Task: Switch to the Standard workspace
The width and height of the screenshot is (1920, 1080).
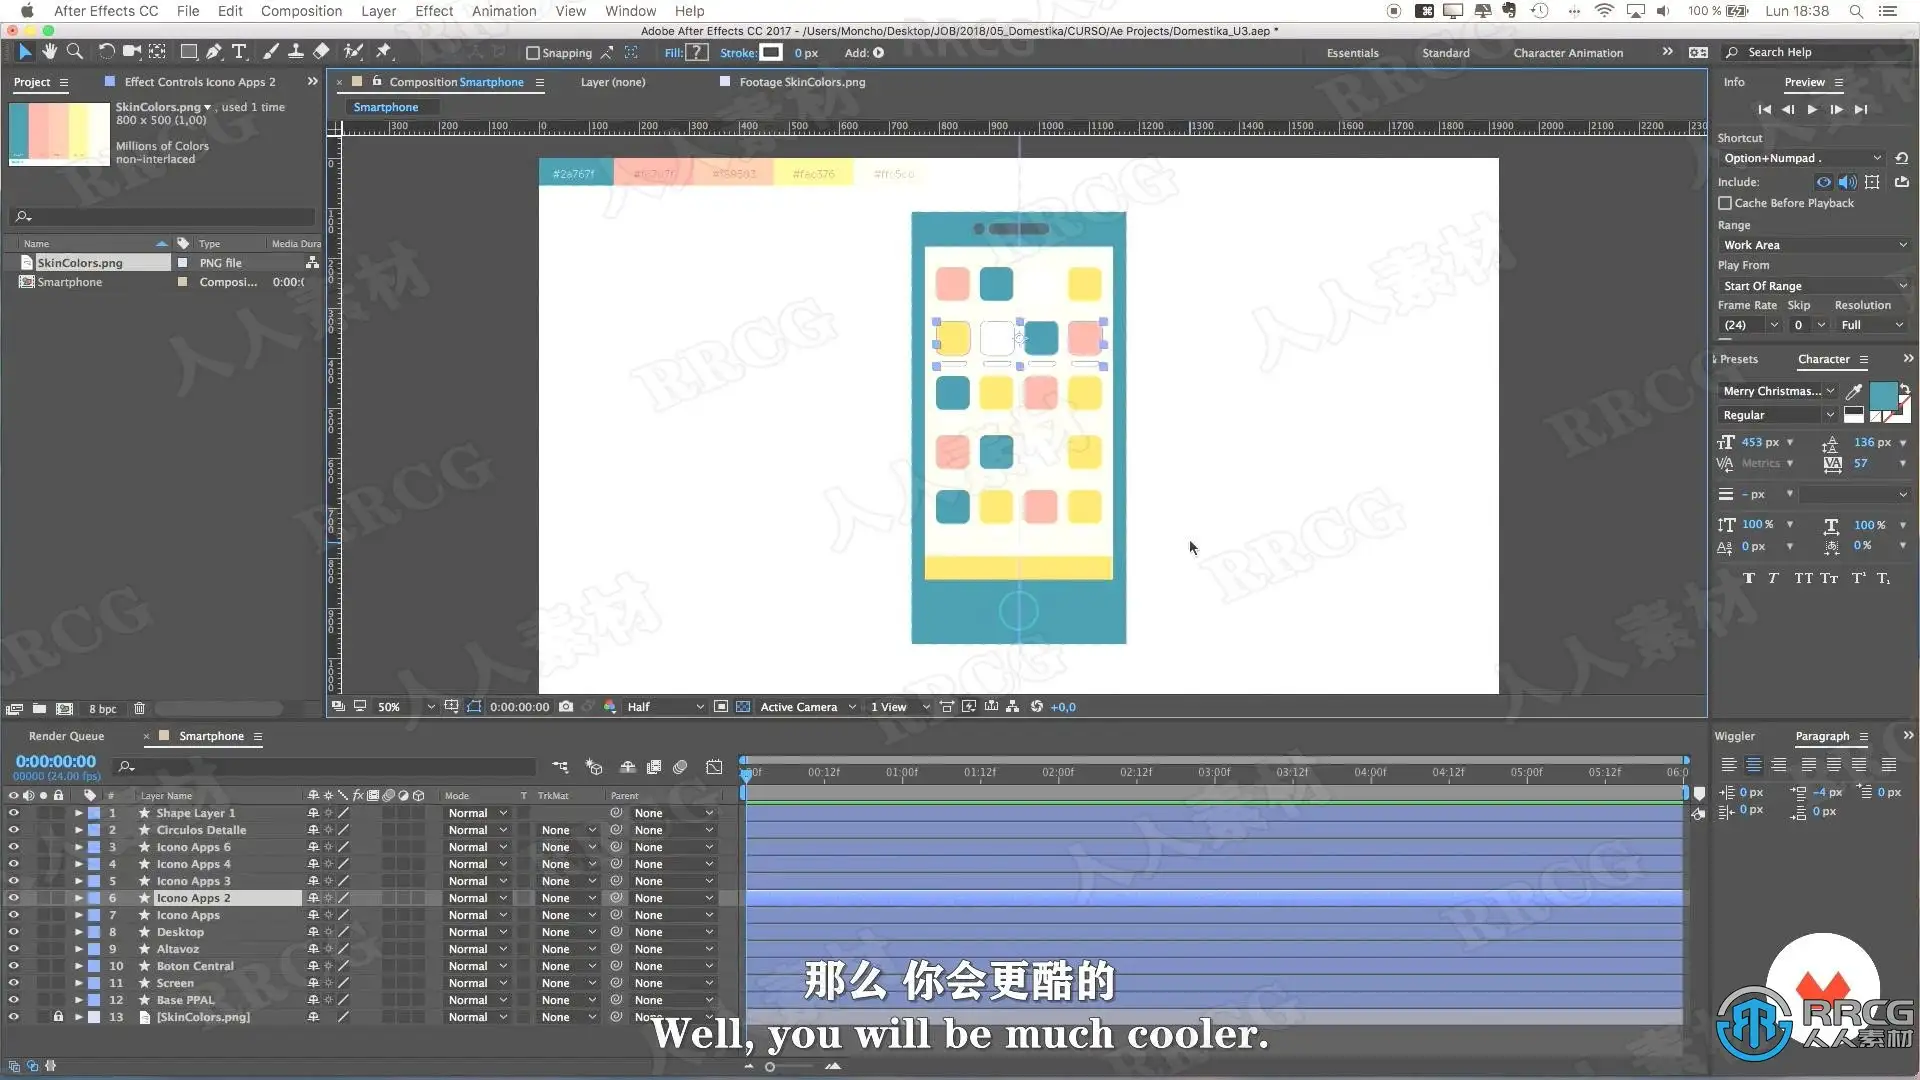Action: pyautogui.click(x=1445, y=53)
